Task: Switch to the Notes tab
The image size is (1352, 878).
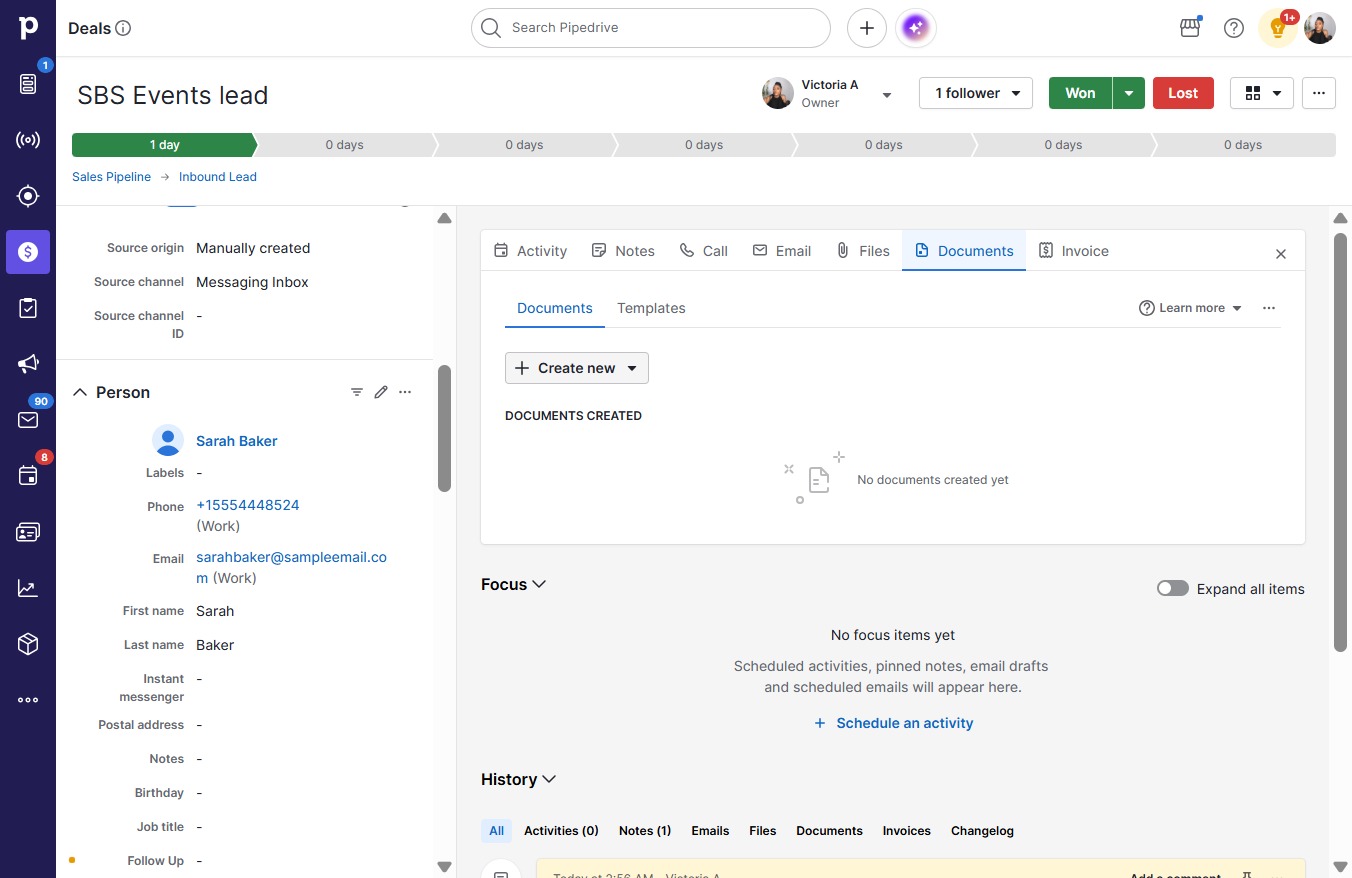Action: 623,251
